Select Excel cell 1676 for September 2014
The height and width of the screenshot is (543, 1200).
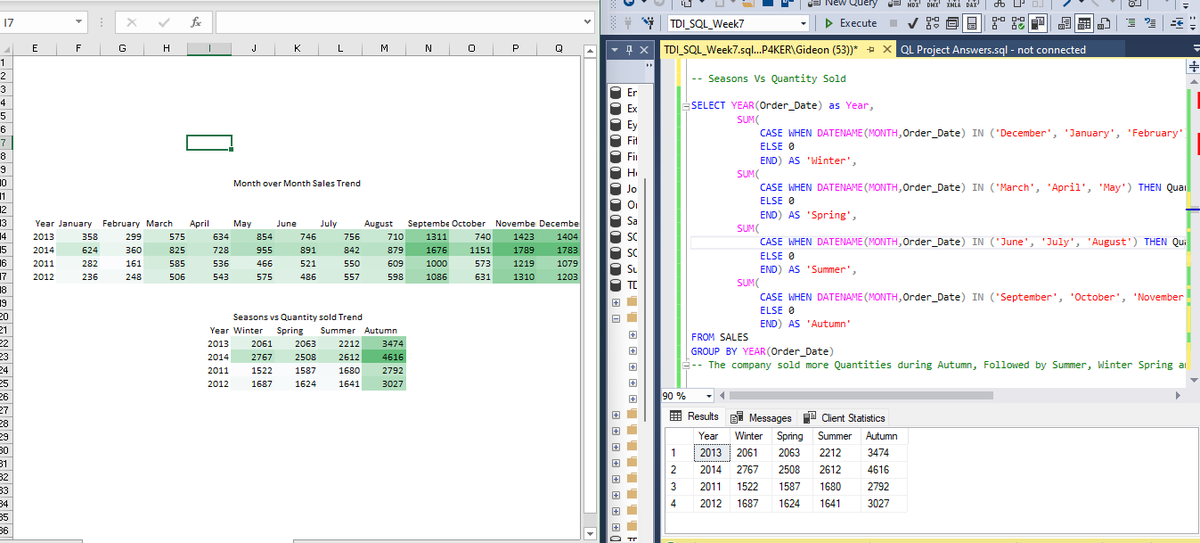pyautogui.click(x=428, y=250)
